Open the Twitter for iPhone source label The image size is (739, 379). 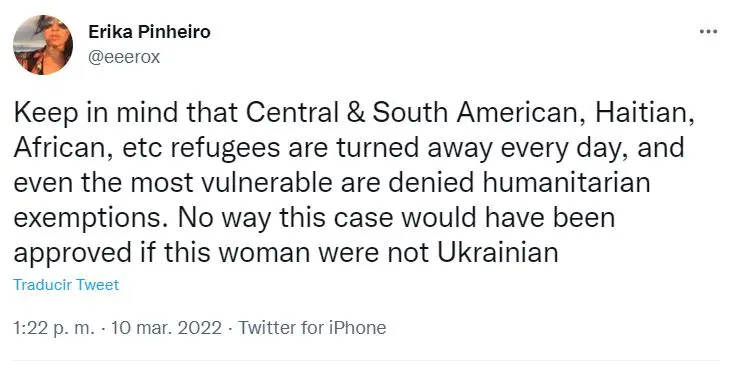[x=312, y=328]
